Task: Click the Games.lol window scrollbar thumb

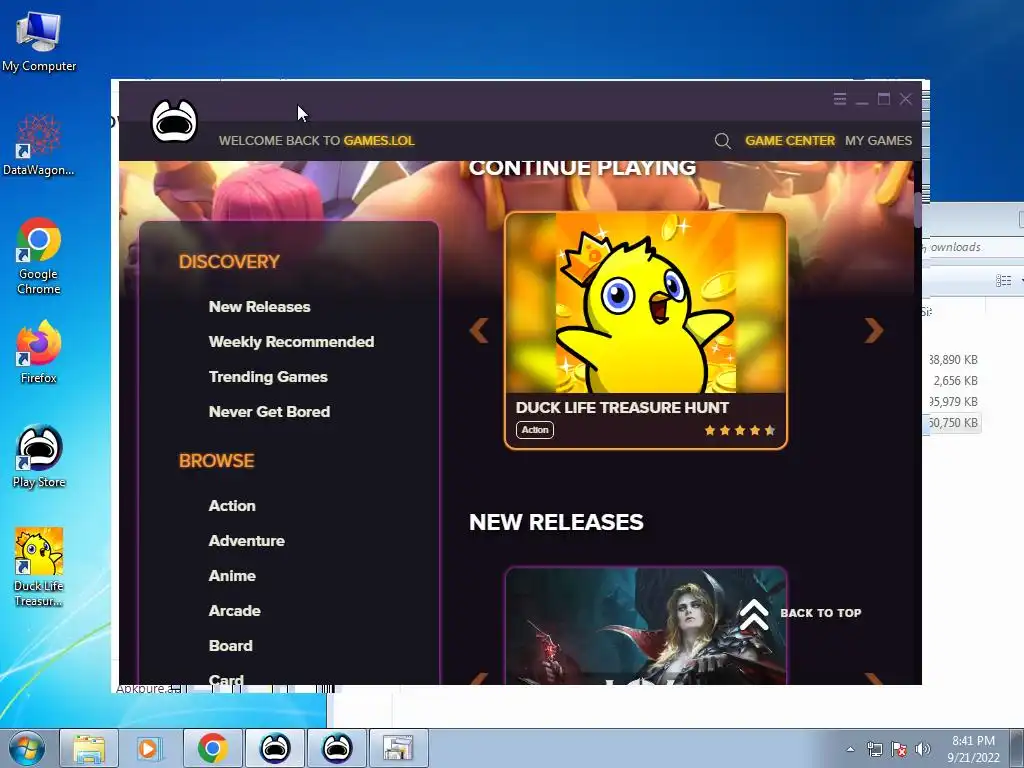Action: point(917,210)
